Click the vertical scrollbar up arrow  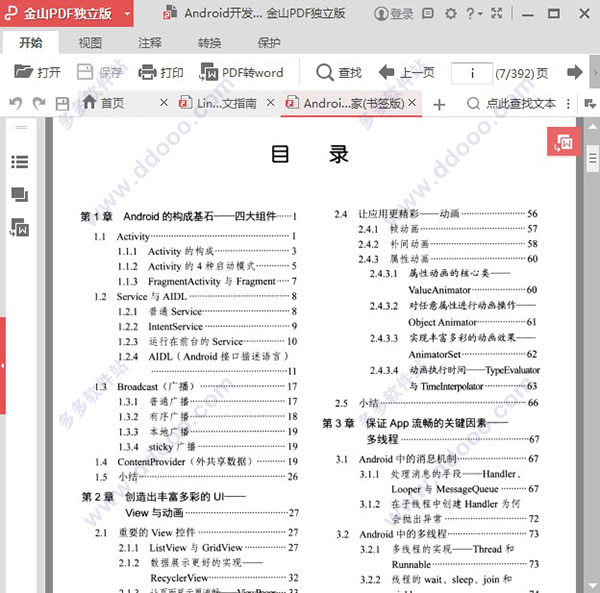coord(592,126)
